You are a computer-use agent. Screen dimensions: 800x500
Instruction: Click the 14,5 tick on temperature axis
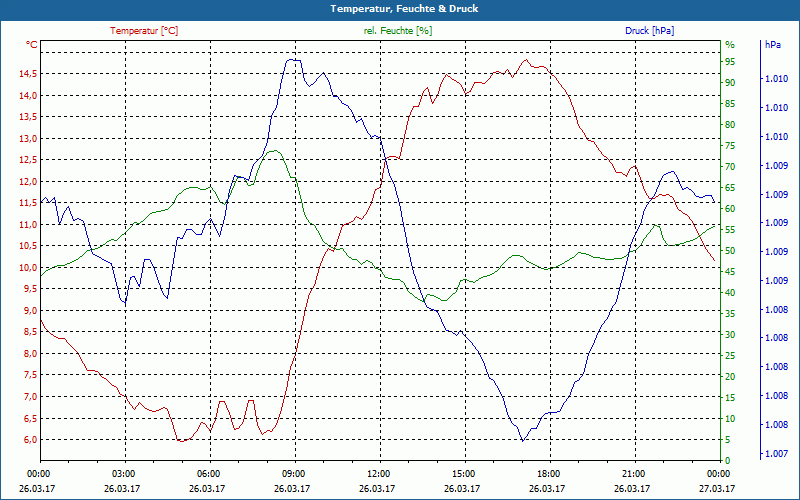pos(28,74)
